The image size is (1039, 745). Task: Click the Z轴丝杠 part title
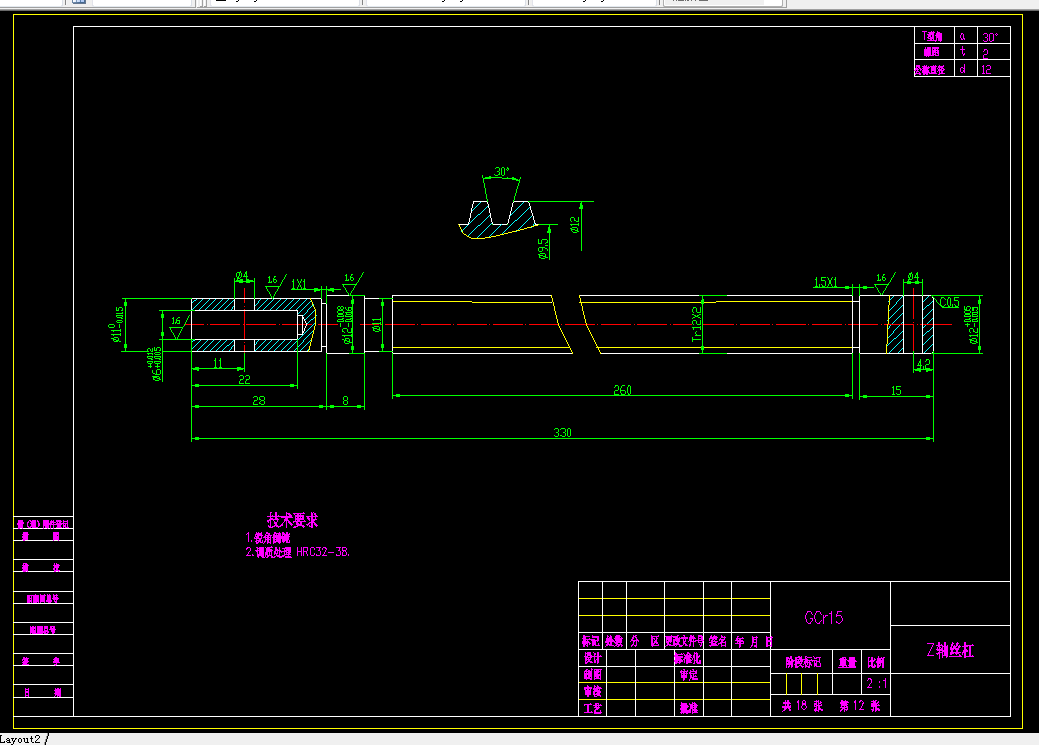pyautogui.click(x=950, y=650)
